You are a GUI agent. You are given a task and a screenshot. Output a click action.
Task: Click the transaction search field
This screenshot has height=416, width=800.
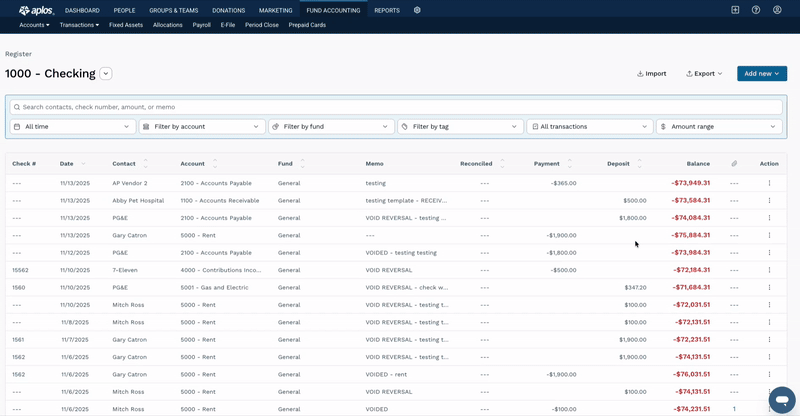point(396,107)
